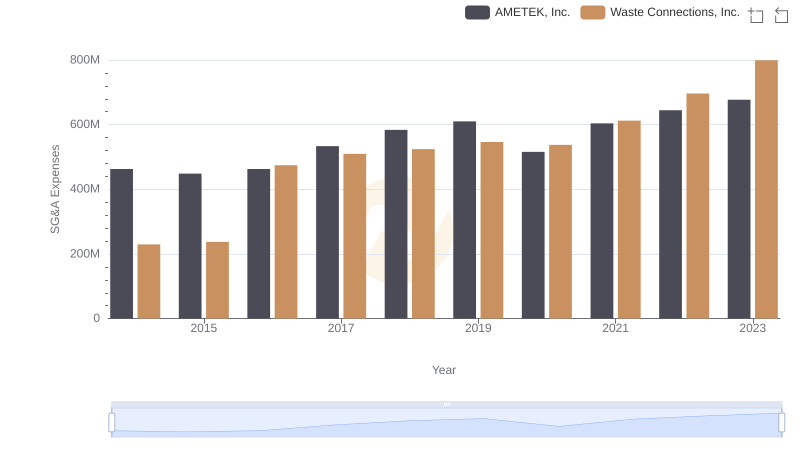Click the y-axis label 200M

85,254
